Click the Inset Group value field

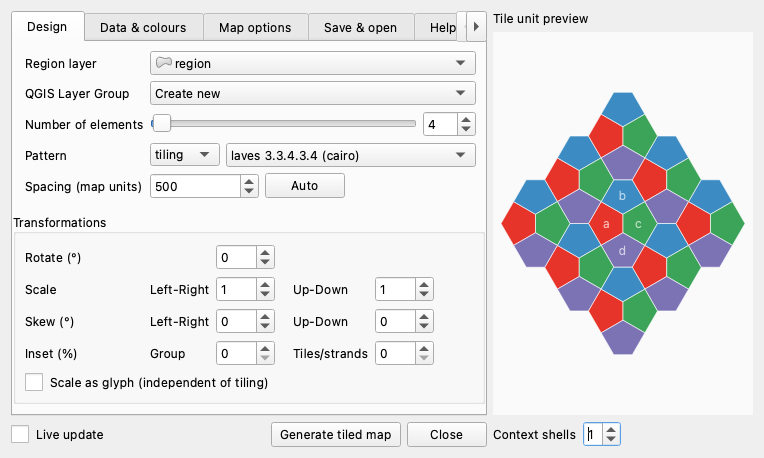(236, 353)
